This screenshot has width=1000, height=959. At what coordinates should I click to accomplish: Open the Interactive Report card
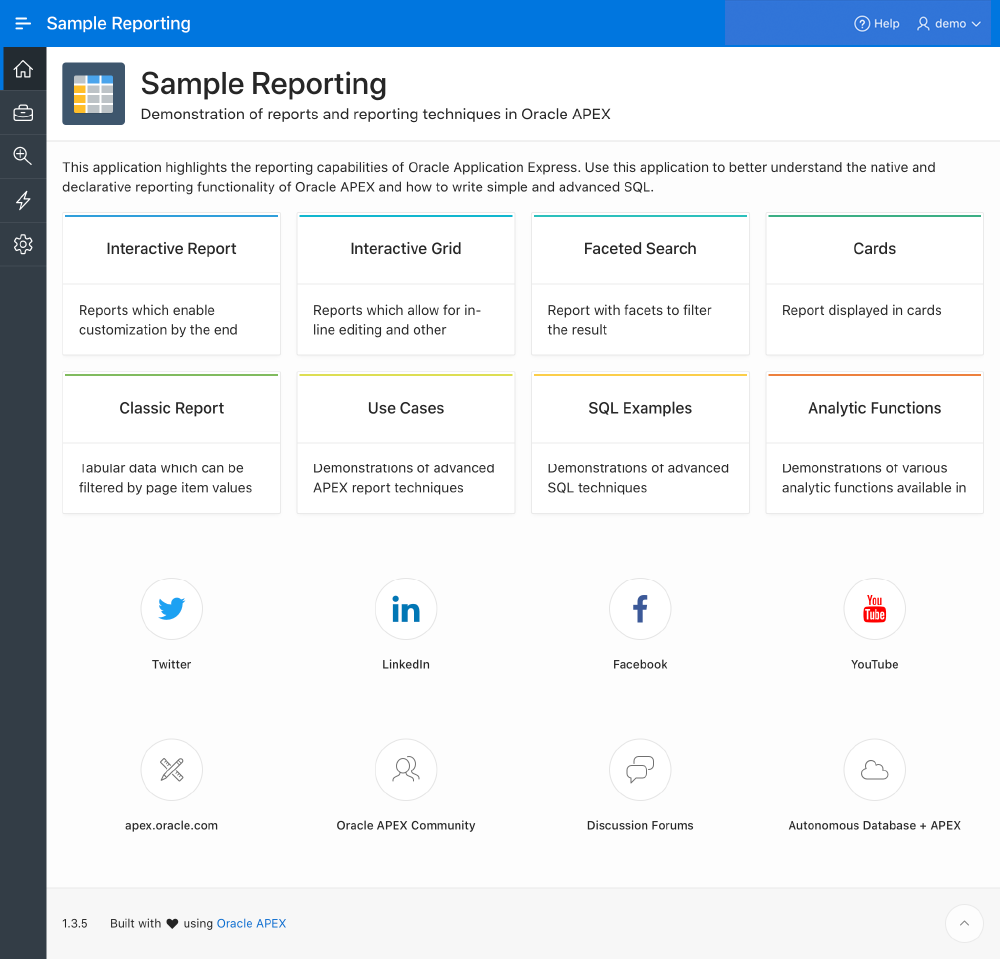coord(171,249)
